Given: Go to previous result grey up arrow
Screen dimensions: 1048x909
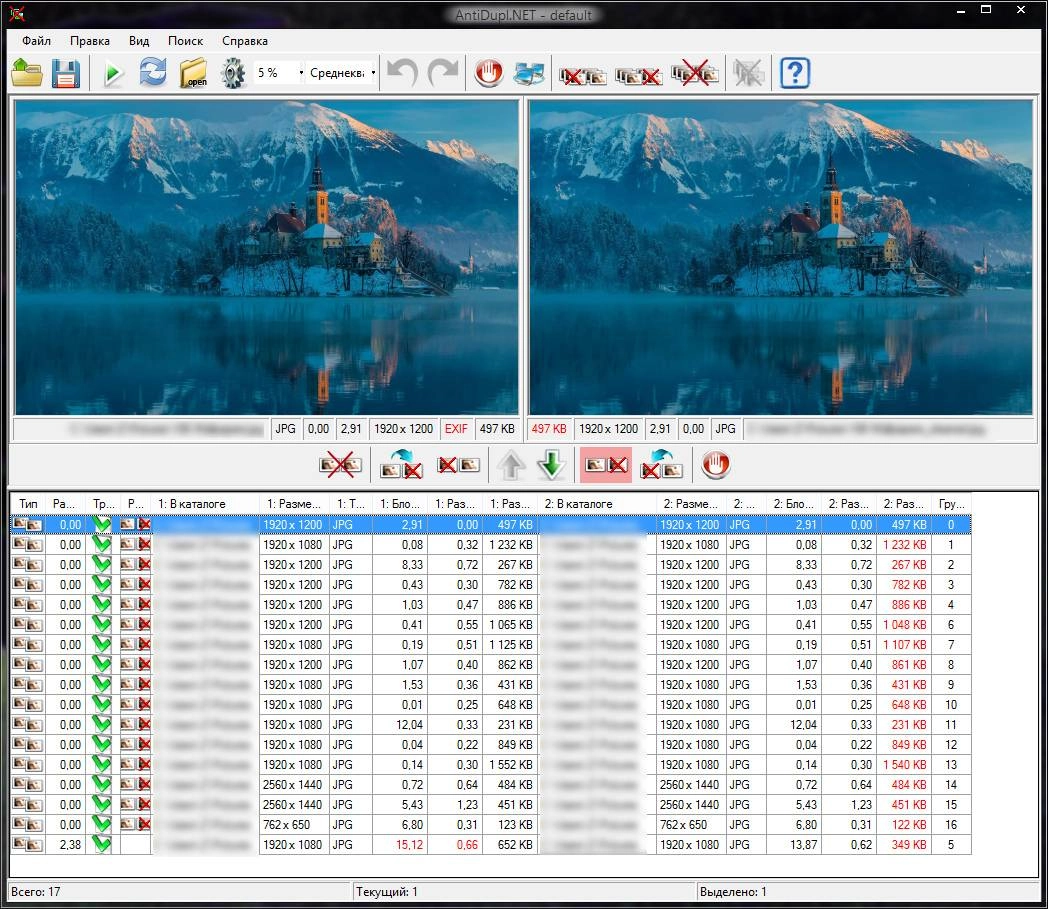Looking at the screenshot, I should (x=511, y=465).
